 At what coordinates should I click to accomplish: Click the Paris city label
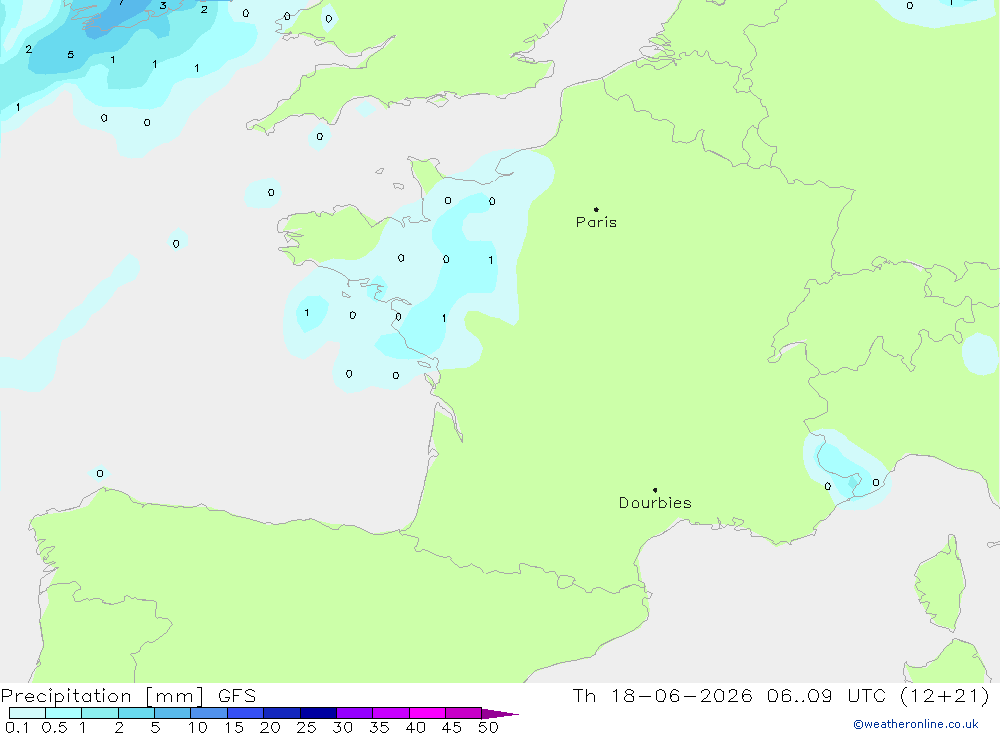click(596, 222)
